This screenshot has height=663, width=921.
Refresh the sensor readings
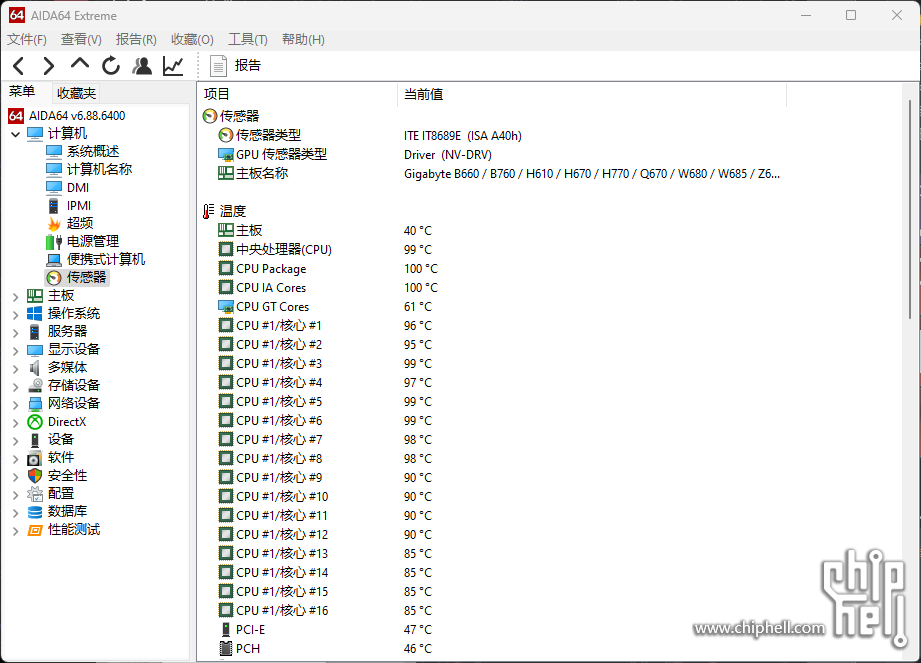(110, 66)
